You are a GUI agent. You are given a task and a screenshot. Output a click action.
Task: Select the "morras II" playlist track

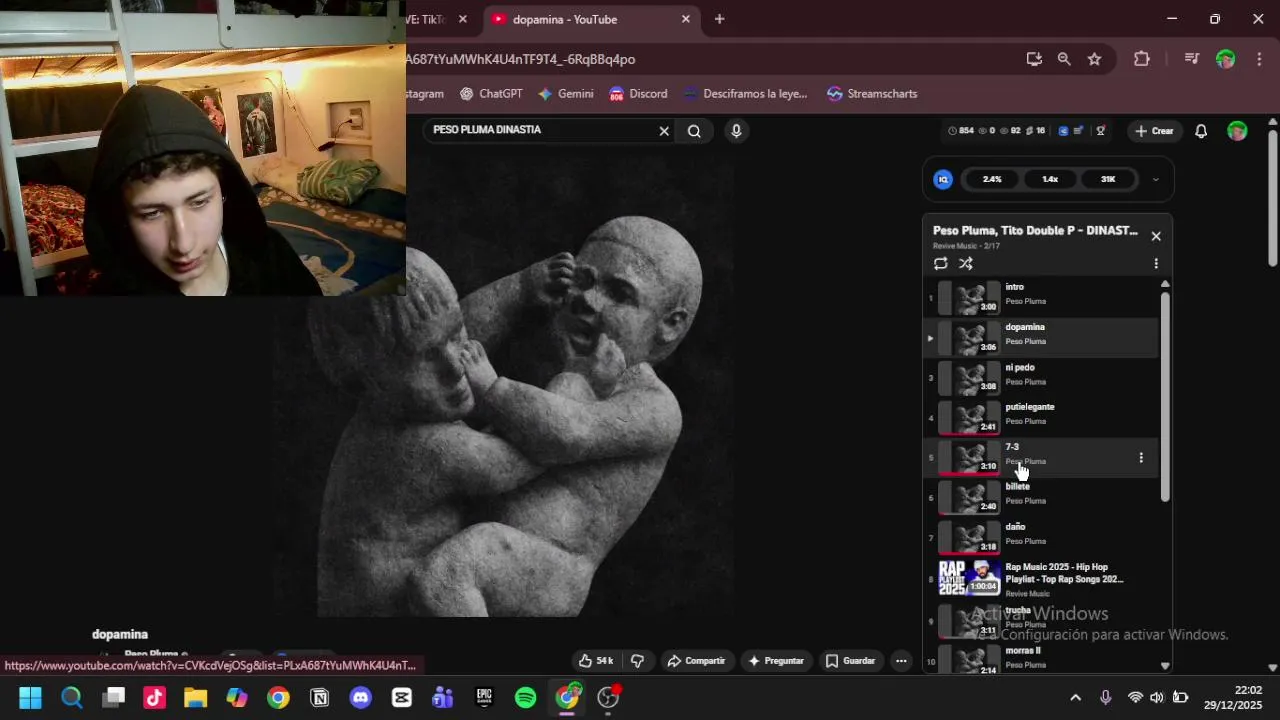tap(1040, 658)
